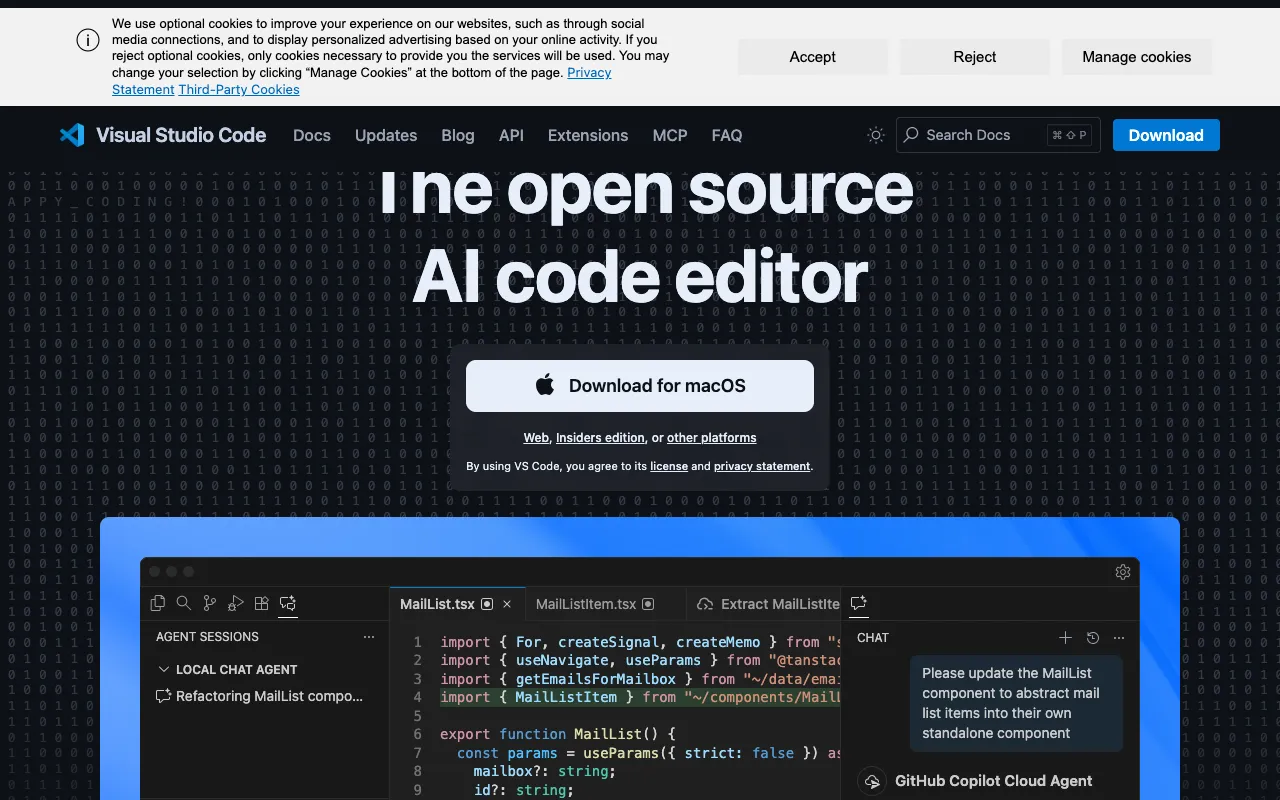This screenshot has height=800, width=1280.
Task: Select the Search icon in the activity bar
Action: [184, 603]
